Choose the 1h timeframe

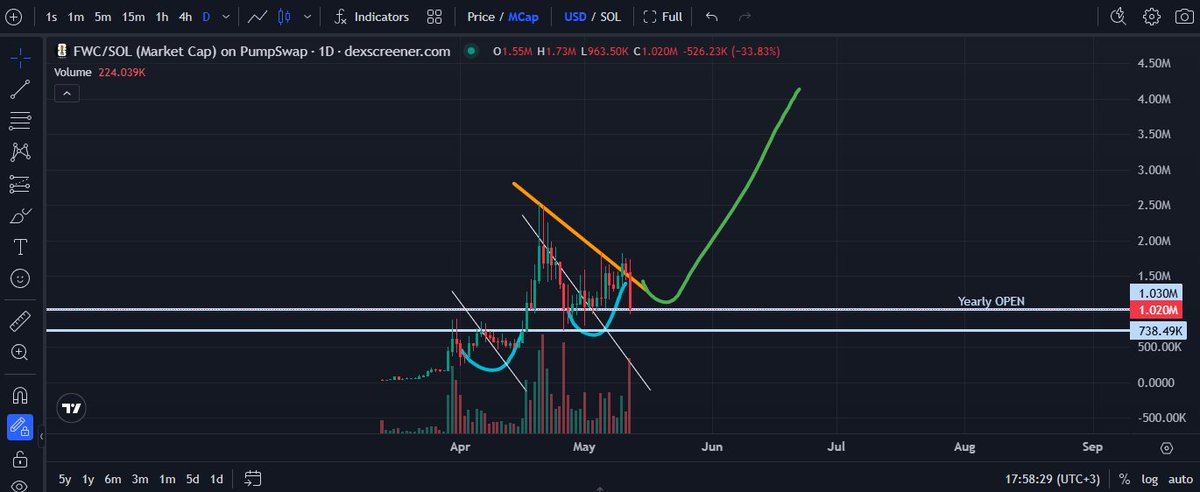click(162, 17)
